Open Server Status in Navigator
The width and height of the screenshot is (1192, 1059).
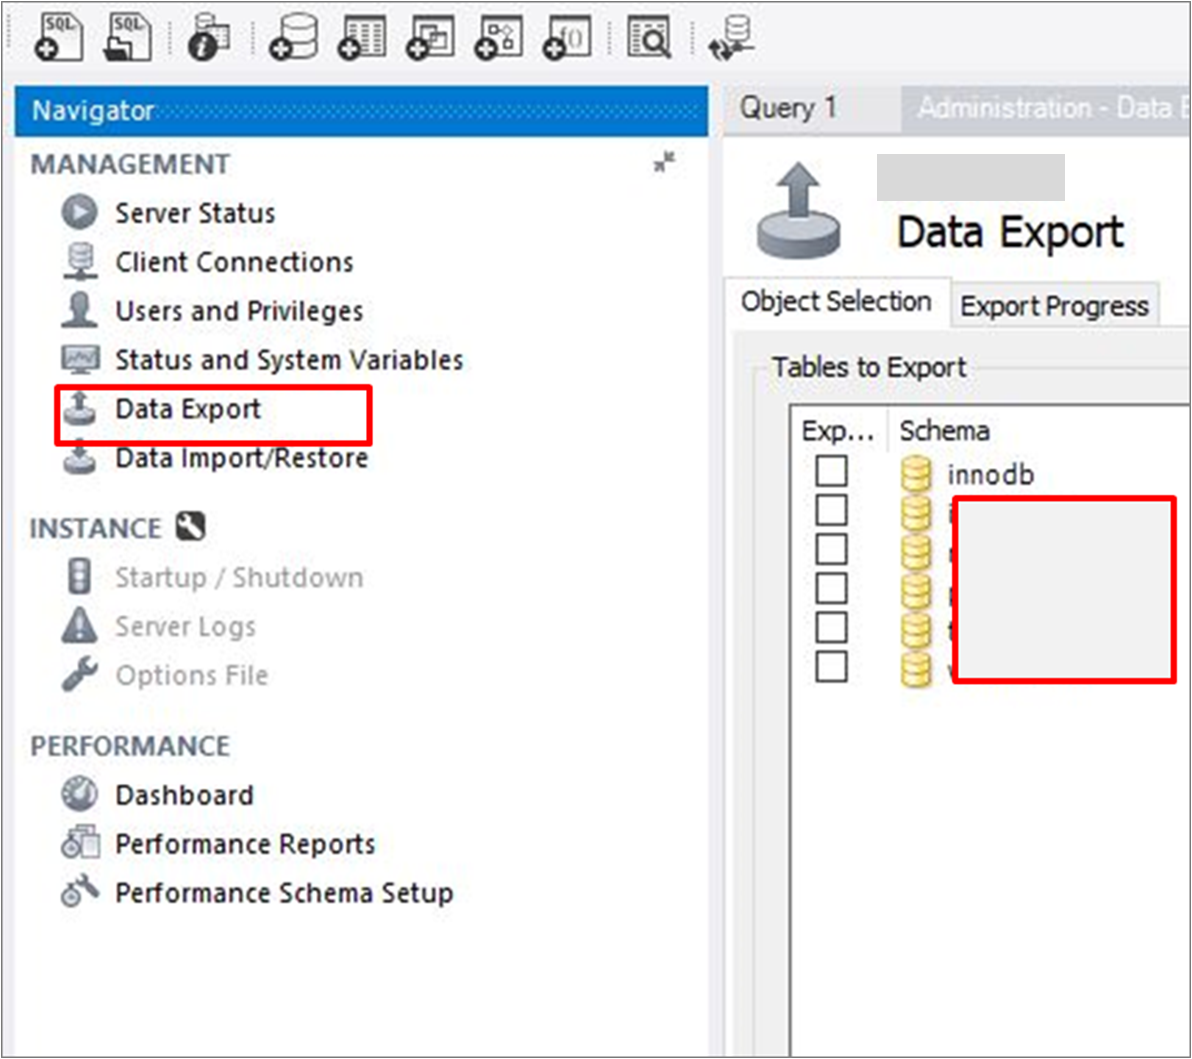click(195, 213)
